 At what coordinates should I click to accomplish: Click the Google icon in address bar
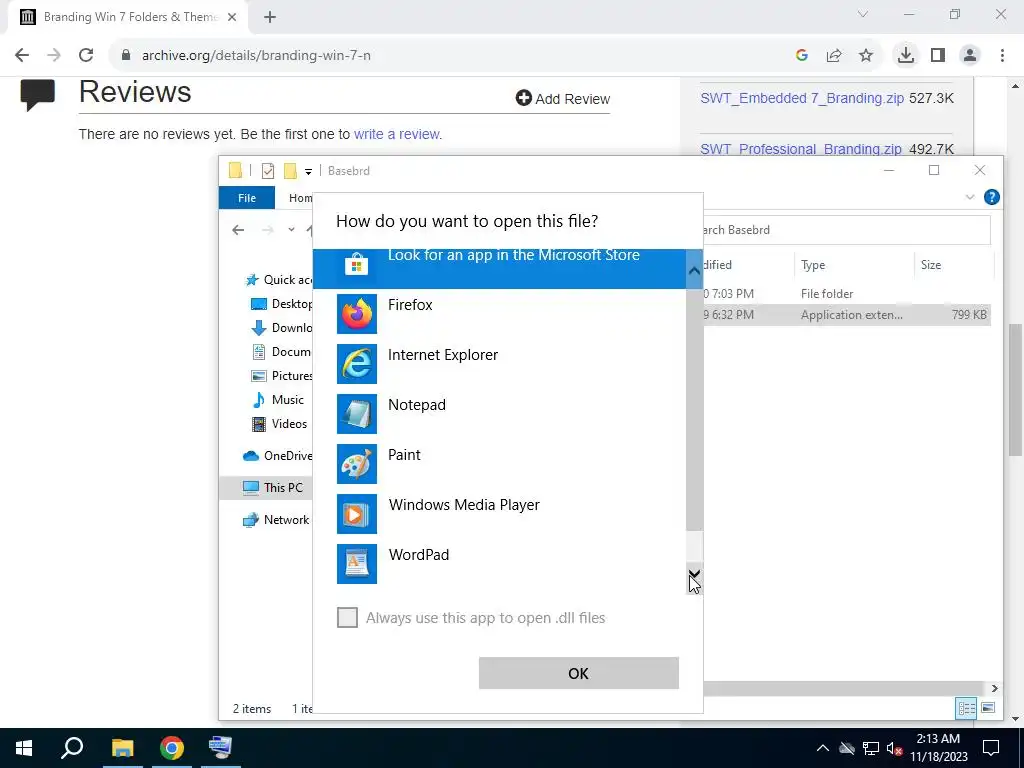802,56
